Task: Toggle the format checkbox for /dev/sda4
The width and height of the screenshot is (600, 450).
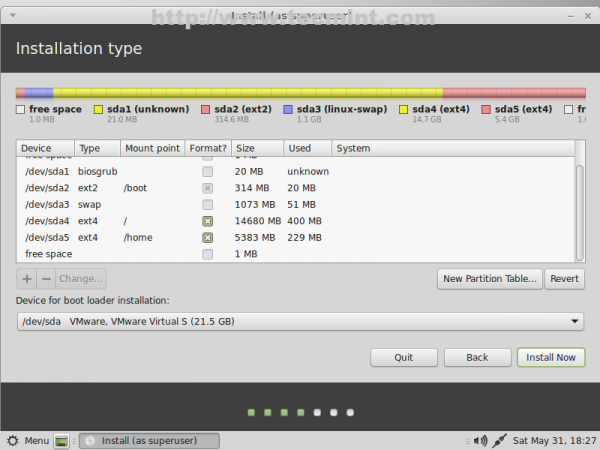Action: click(207, 221)
